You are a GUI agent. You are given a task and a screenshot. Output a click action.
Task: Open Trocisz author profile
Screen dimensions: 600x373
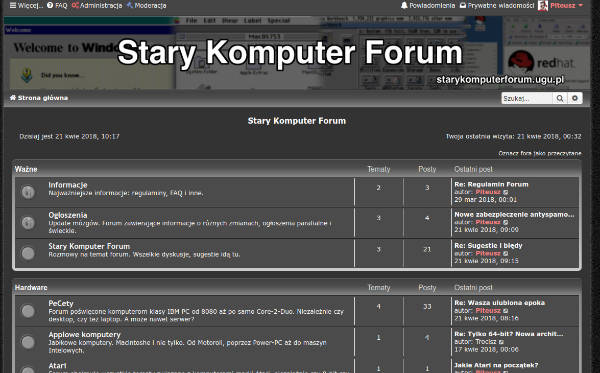point(486,342)
